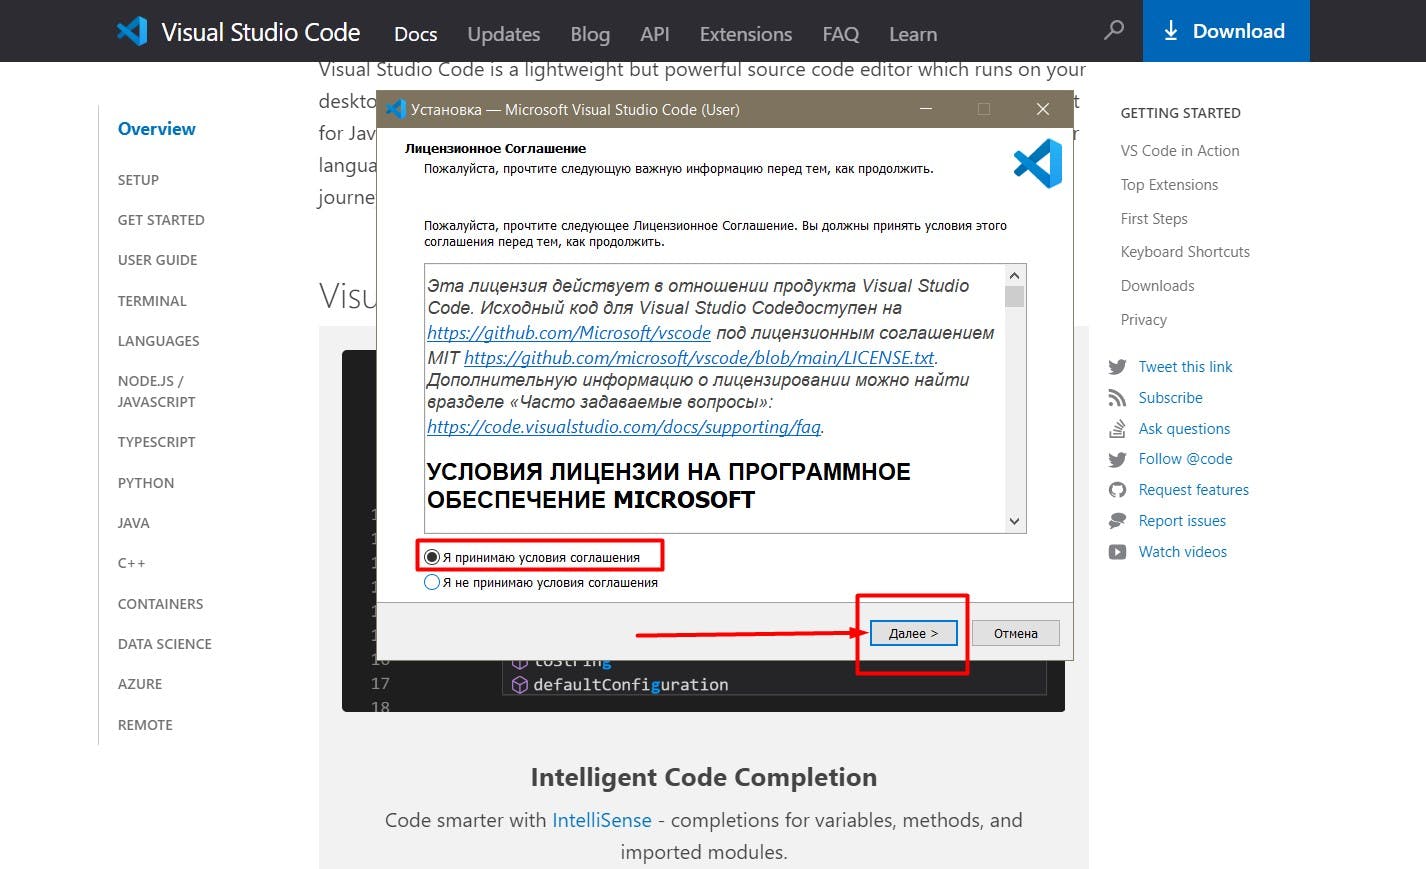Image resolution: width=1426 pixels, height=869 pixels.
Task: Expand the TERMINAL docs section
Action: (x=152, y=301)
